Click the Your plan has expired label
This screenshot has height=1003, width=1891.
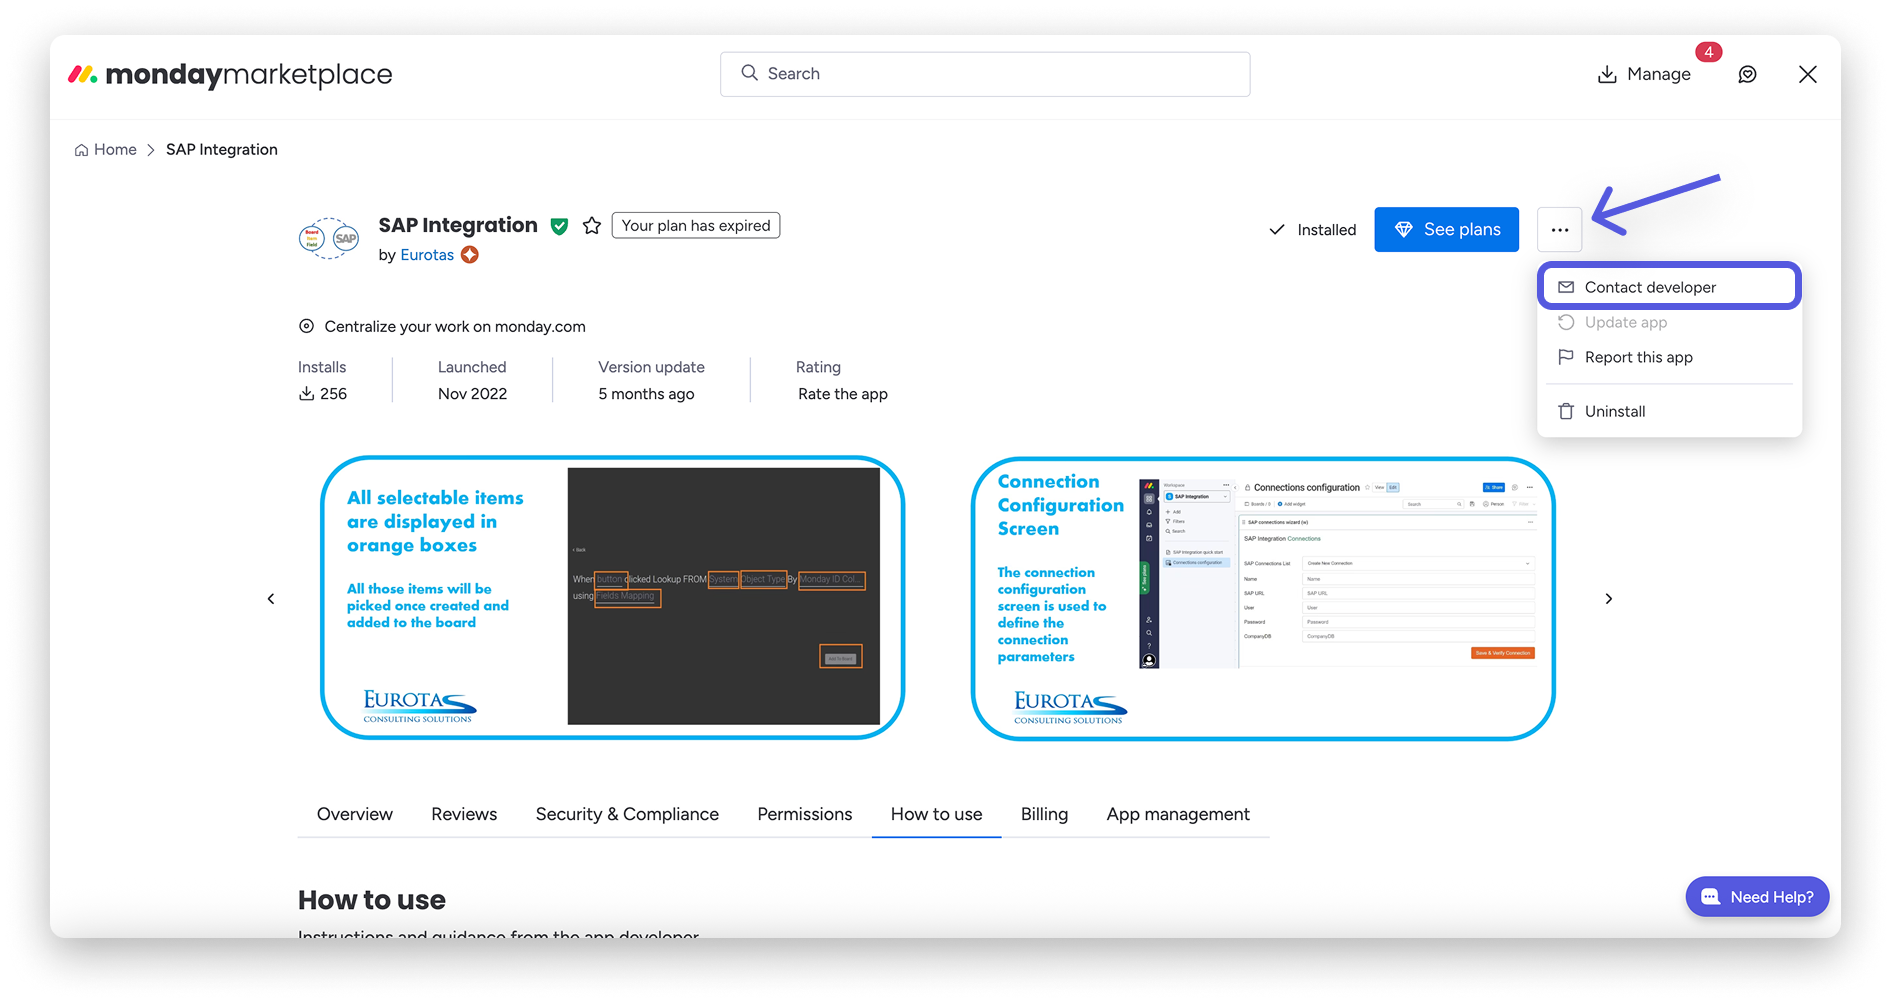click(696, 226)
